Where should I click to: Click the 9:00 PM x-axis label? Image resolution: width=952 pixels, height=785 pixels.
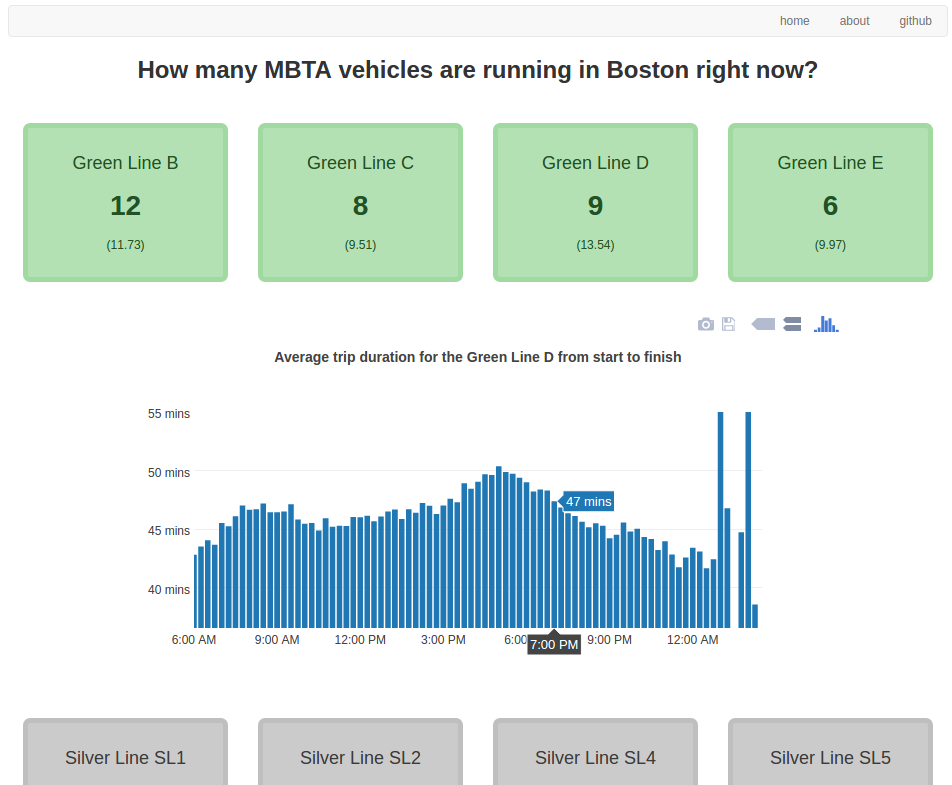(x=610, y=640)
